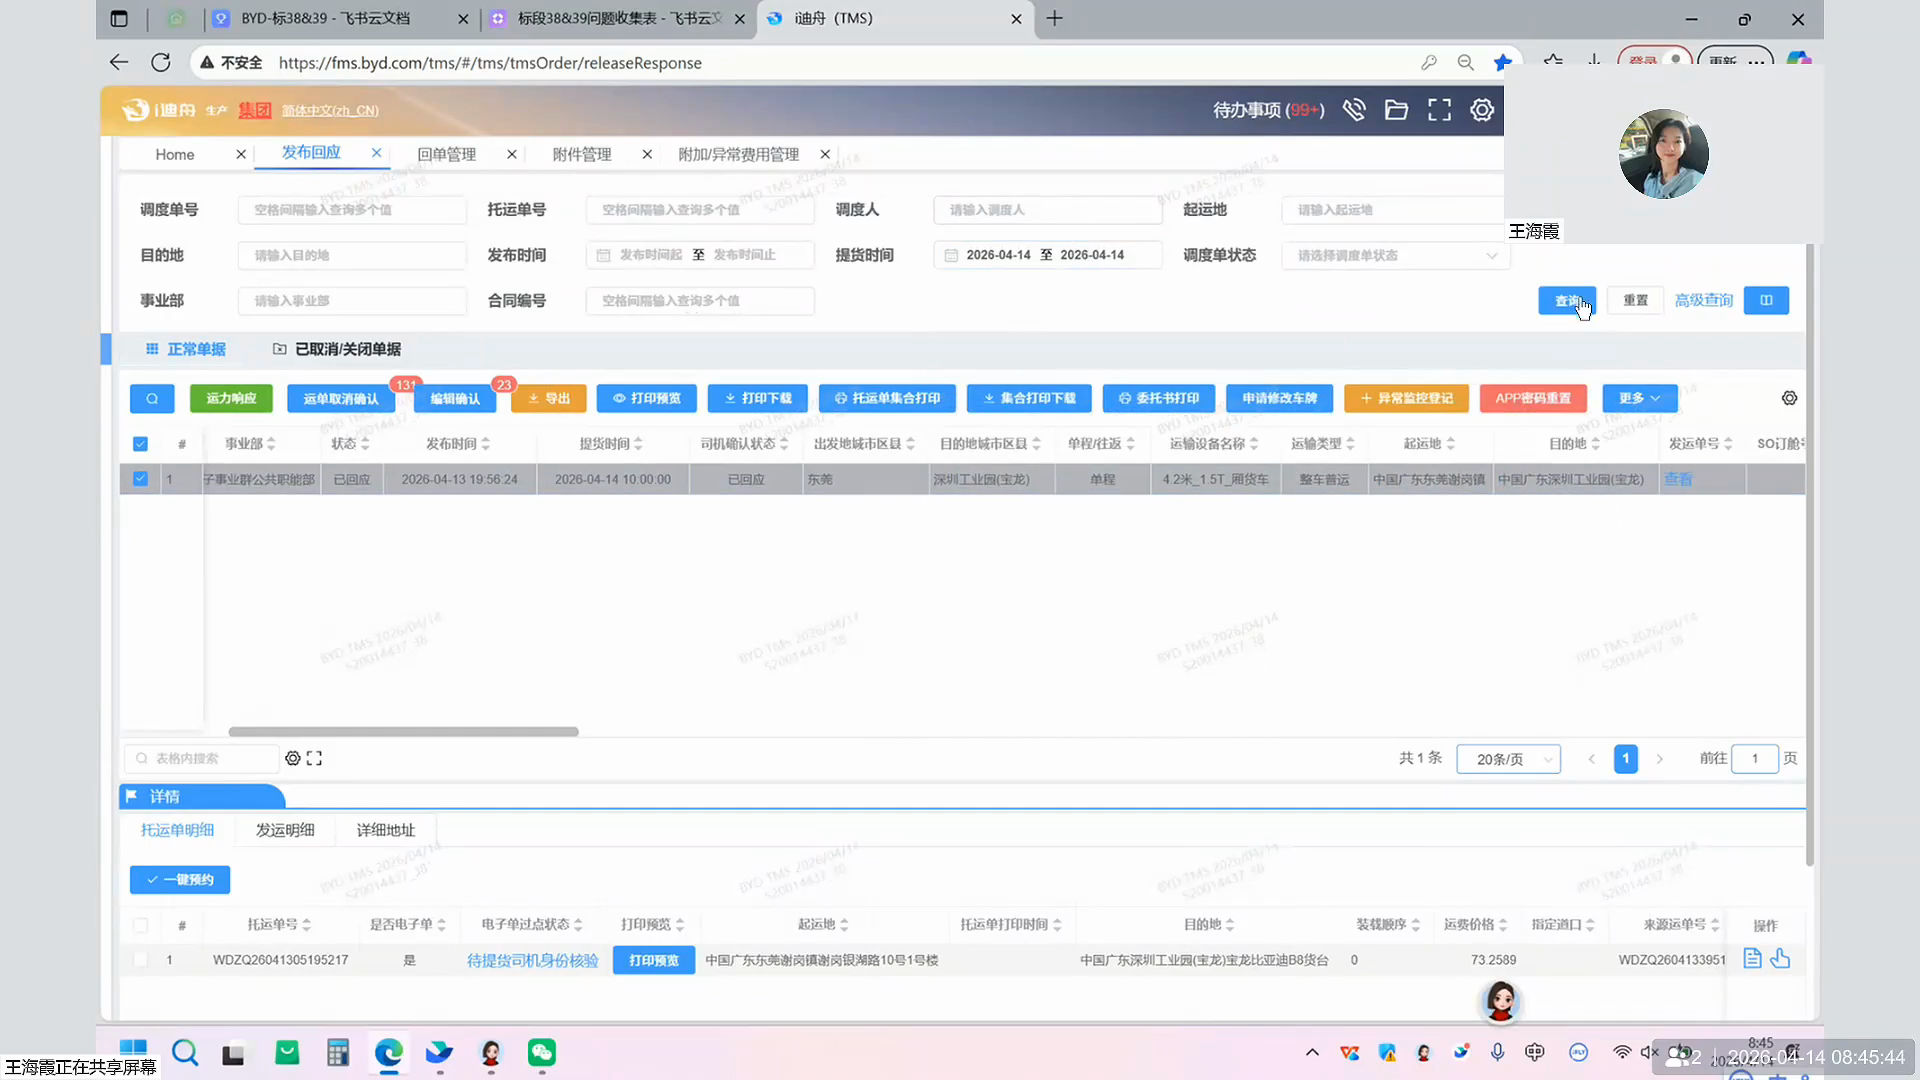Image resolution: width=1920 pixels, height=1080 pixels.
Task: Click the document icon in 操作 column
Action: pyautogui.click(x=1752, y=959)
